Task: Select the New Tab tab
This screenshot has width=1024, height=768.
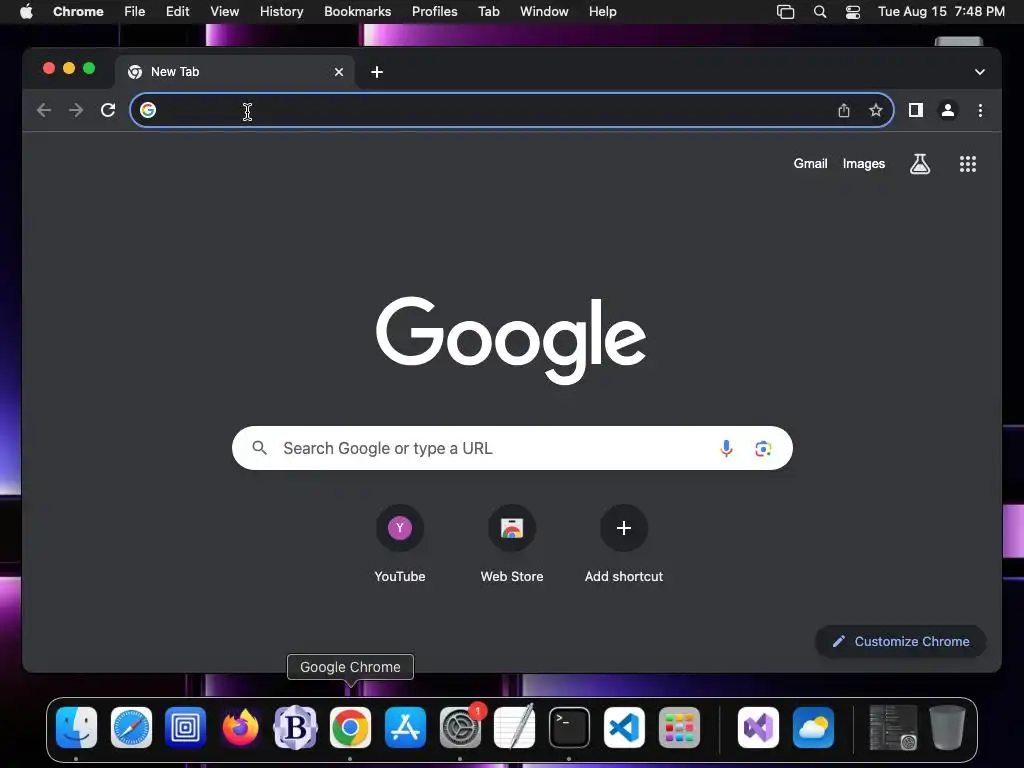Action: tap(235, 72)
